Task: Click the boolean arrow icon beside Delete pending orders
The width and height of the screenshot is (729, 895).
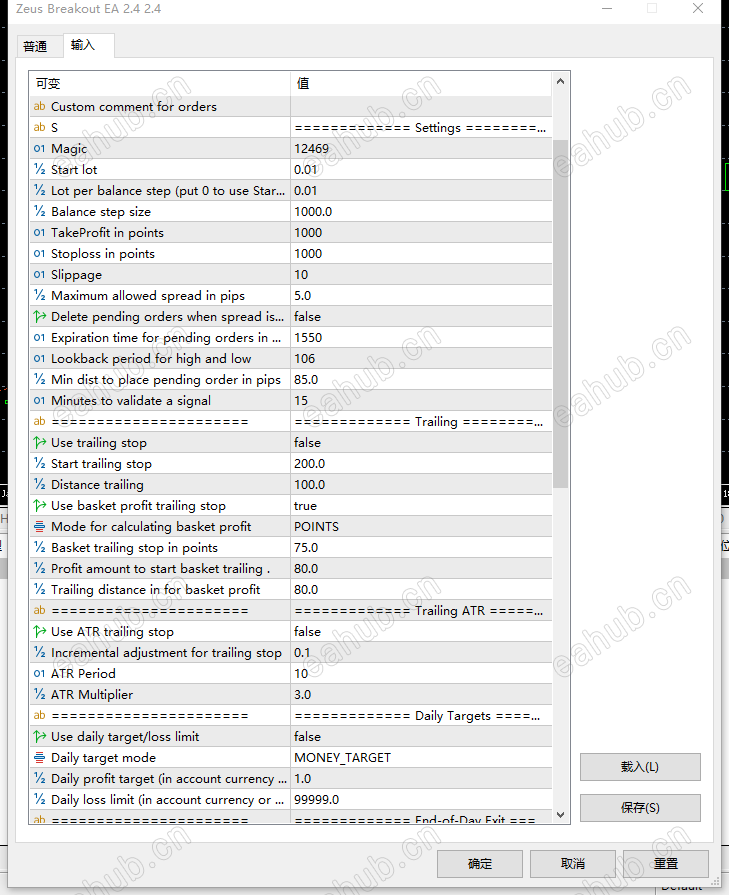Action: [x=39, y=316]
